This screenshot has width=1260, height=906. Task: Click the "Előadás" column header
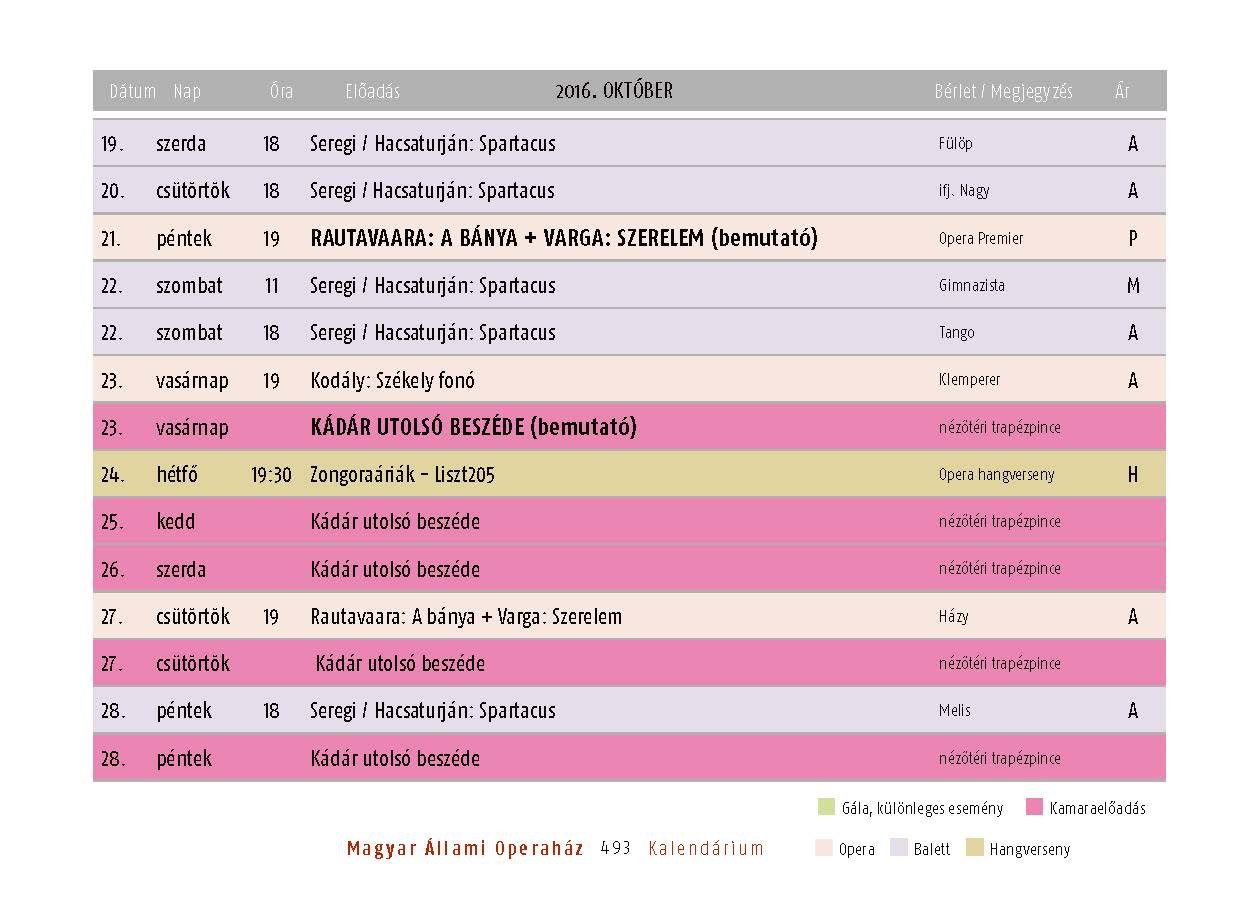point(372,91)
